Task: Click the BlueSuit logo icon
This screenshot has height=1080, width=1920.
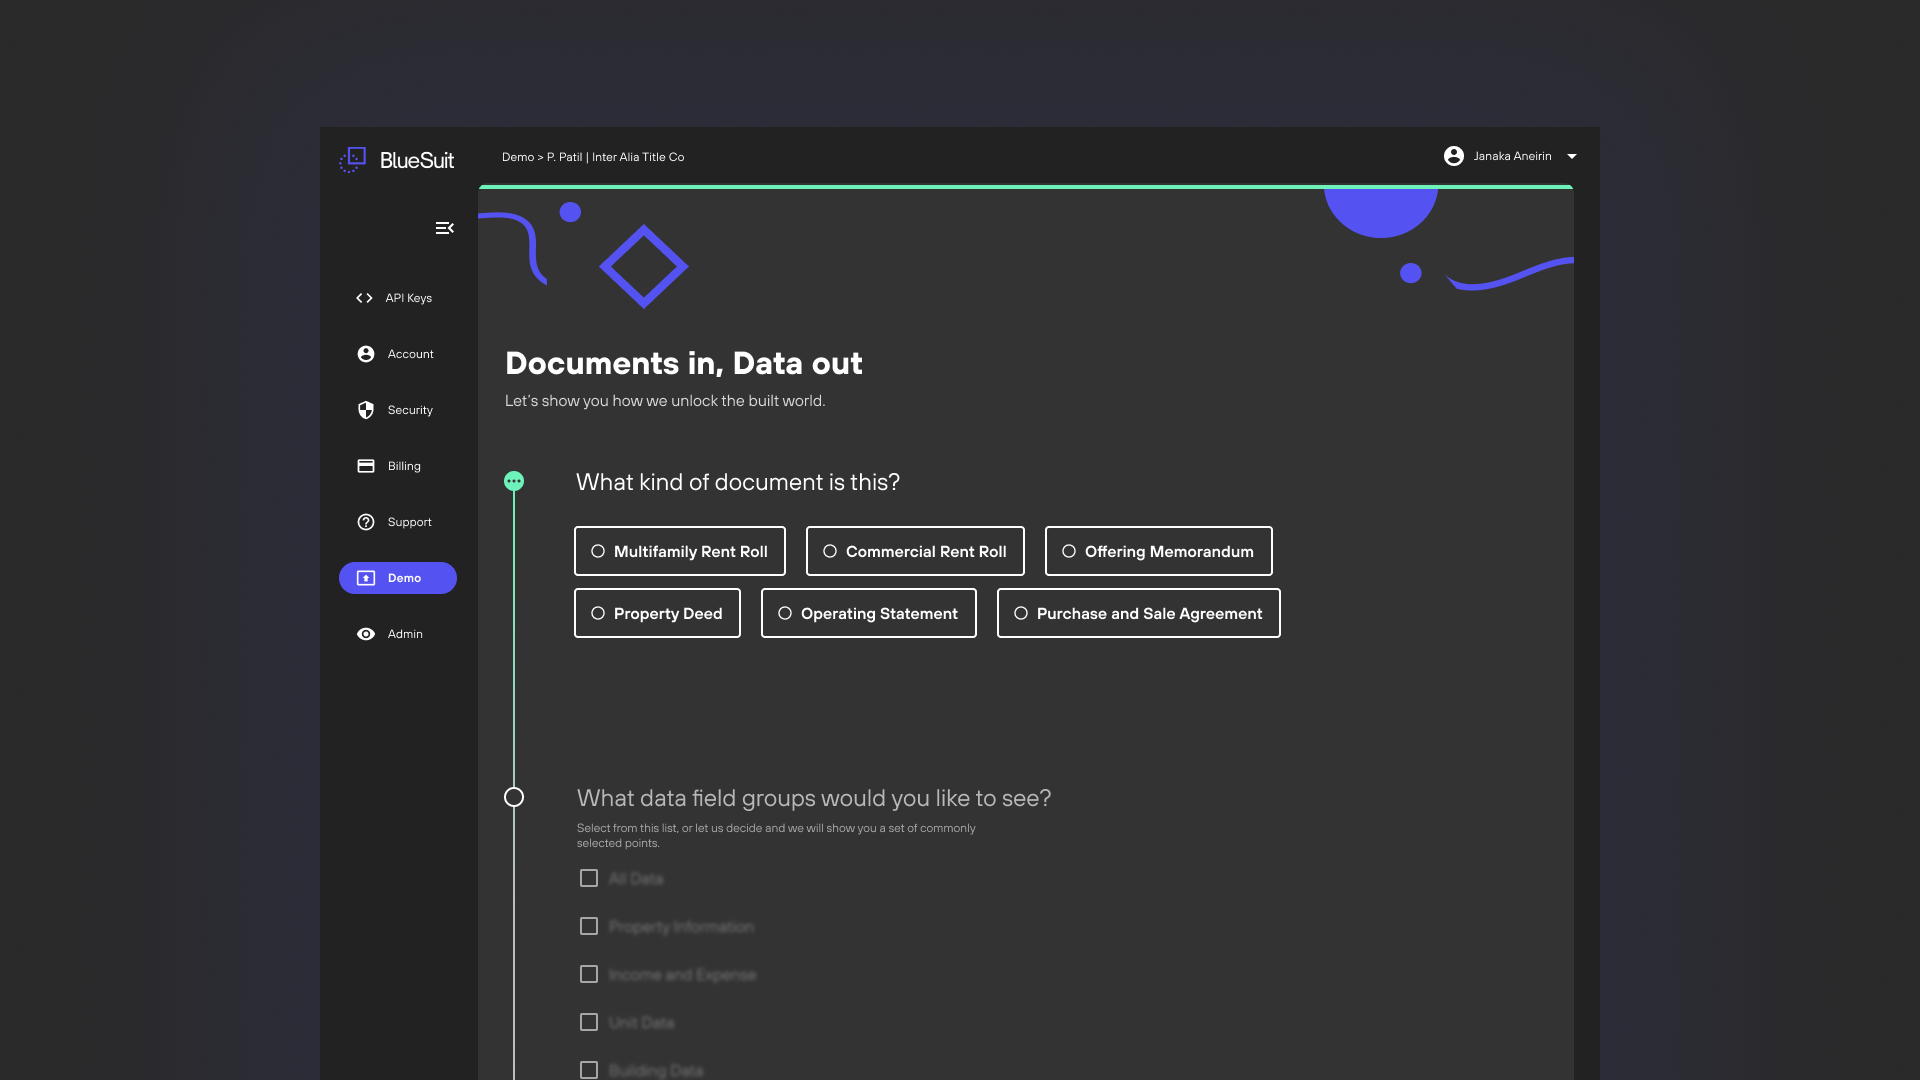Action: [353, 160]
